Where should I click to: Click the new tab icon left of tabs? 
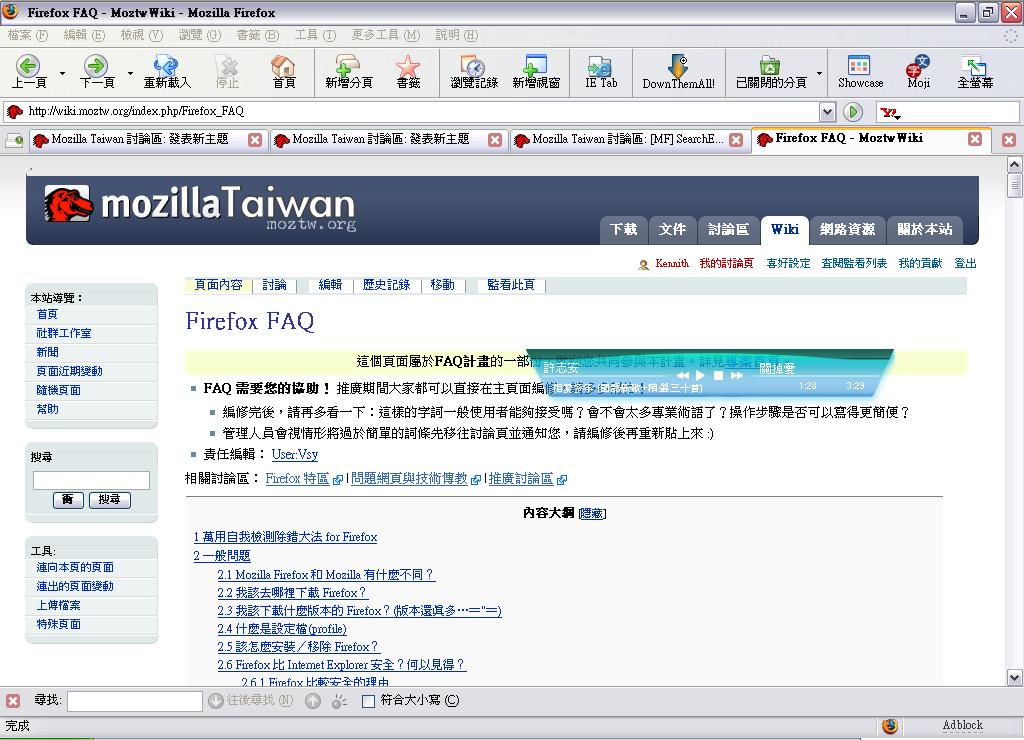[x=14, y=140]
